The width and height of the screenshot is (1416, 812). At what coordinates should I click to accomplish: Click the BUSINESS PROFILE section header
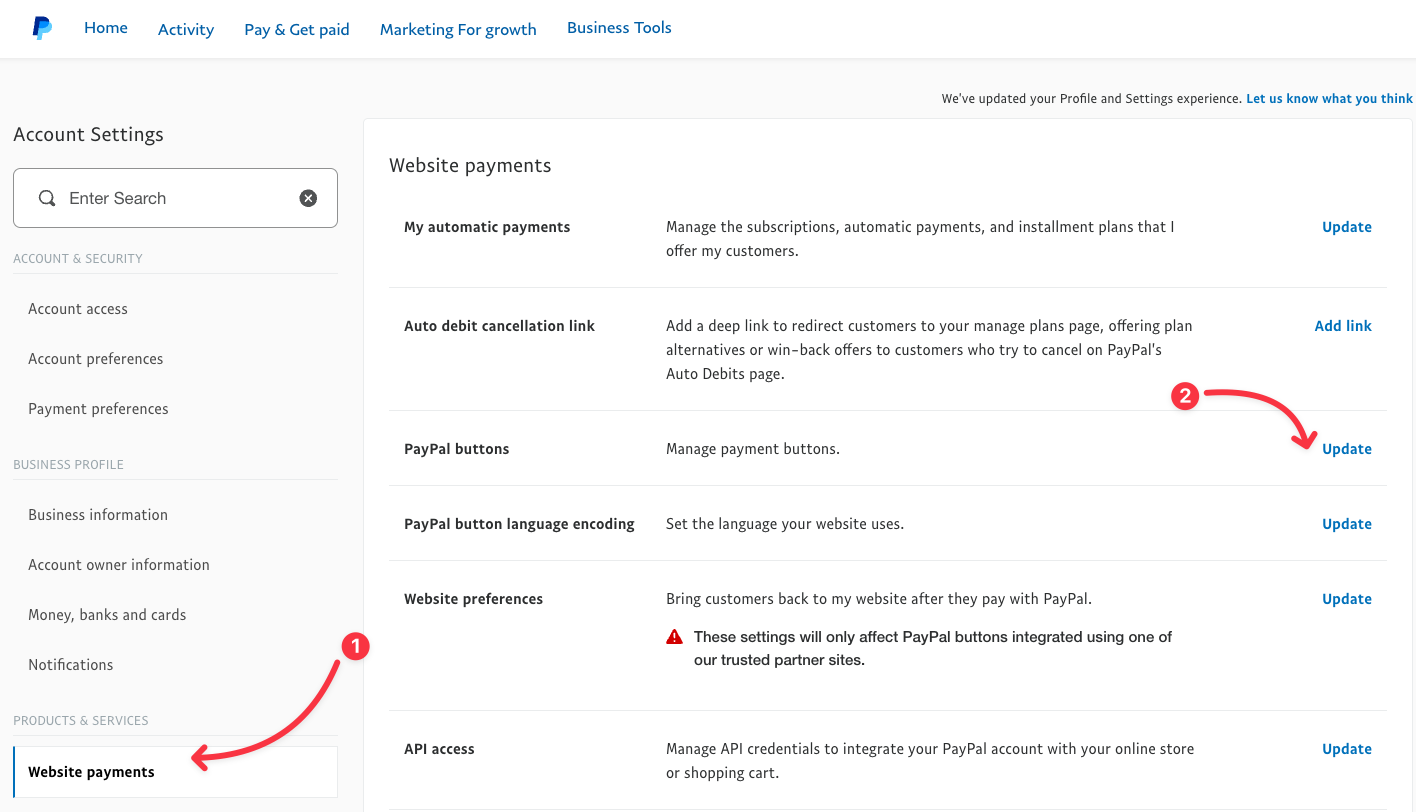coord(68,465)
